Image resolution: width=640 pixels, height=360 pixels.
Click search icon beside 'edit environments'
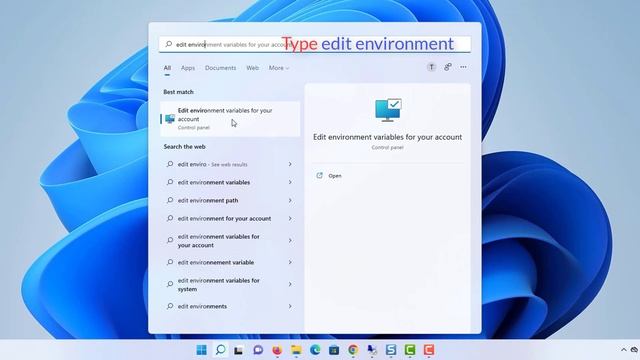coord(170,306)
